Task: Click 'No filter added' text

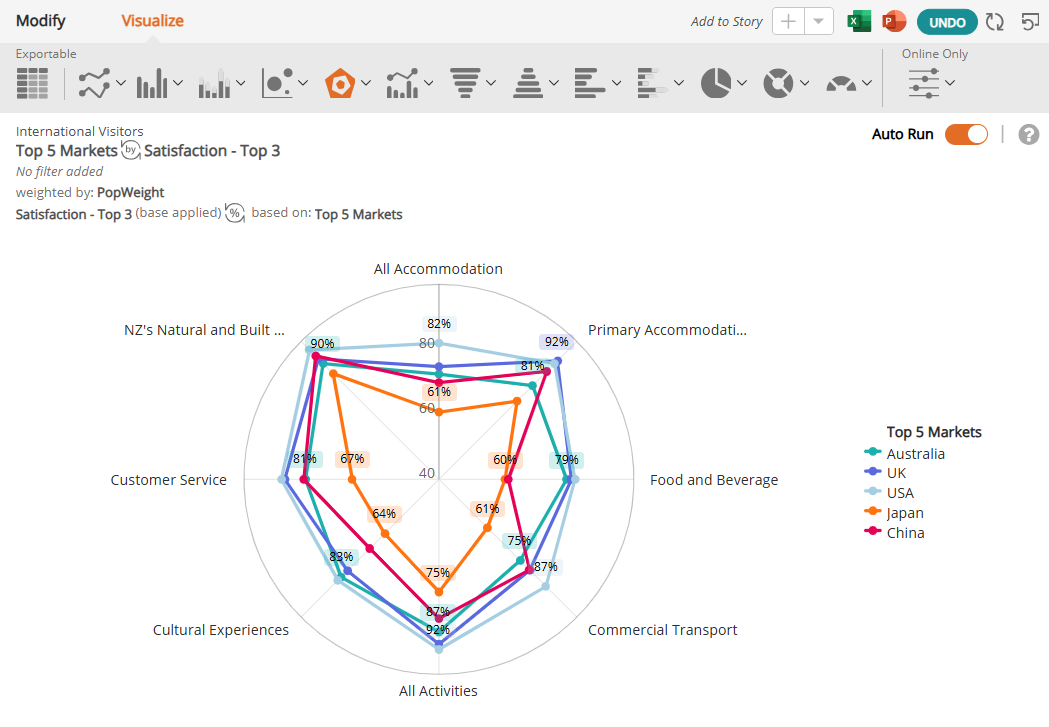Action: tap(60, 172)
